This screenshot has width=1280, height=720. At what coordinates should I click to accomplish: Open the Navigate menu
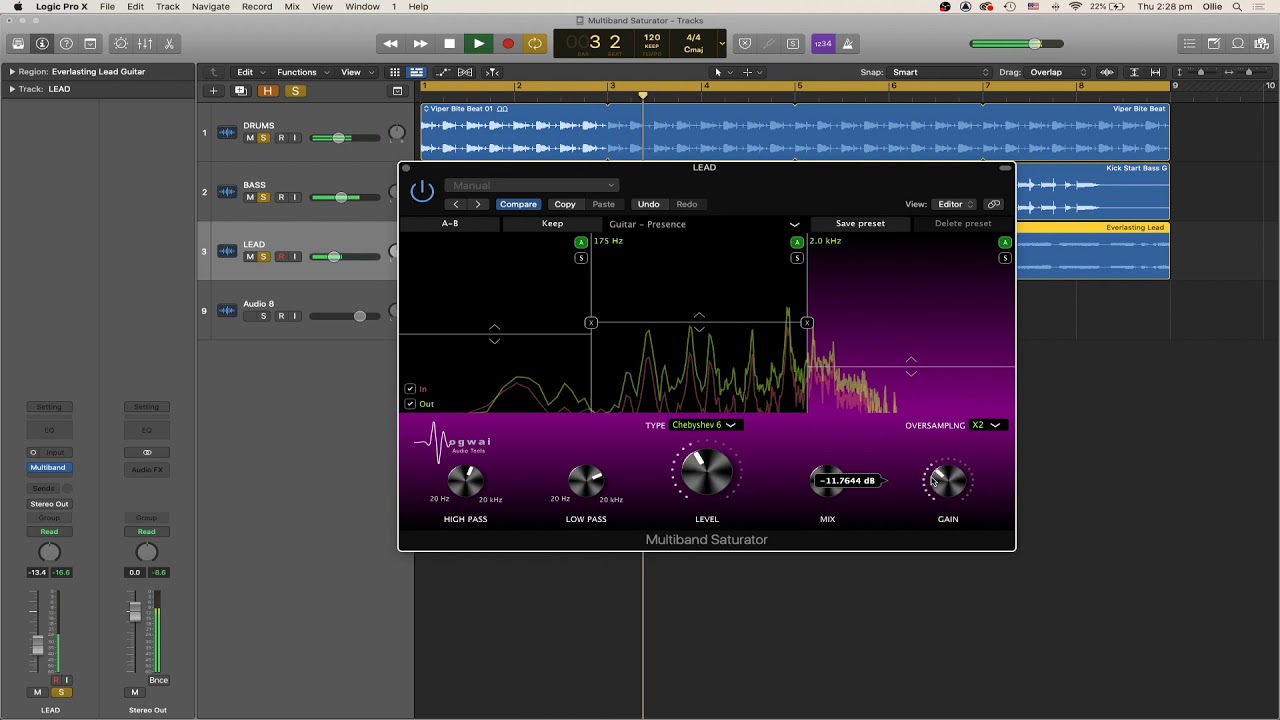211,7
